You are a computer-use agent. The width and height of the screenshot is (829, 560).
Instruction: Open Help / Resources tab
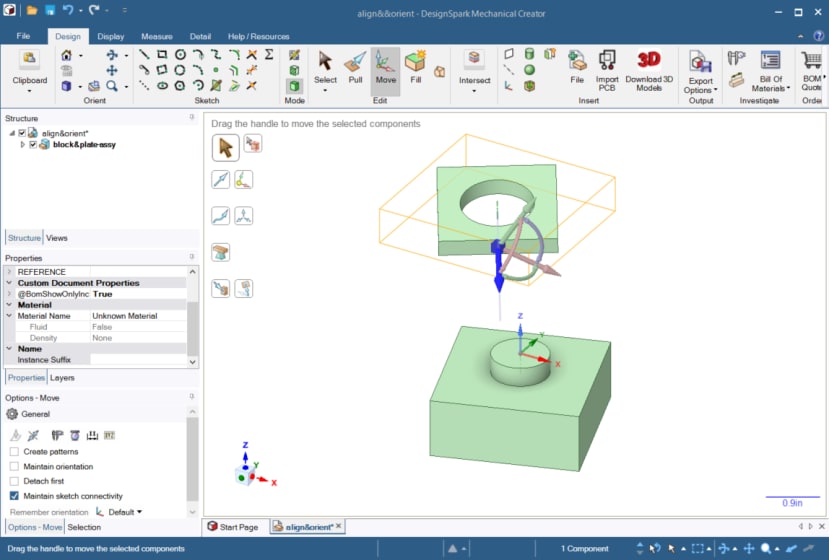(x=259, y=36)
